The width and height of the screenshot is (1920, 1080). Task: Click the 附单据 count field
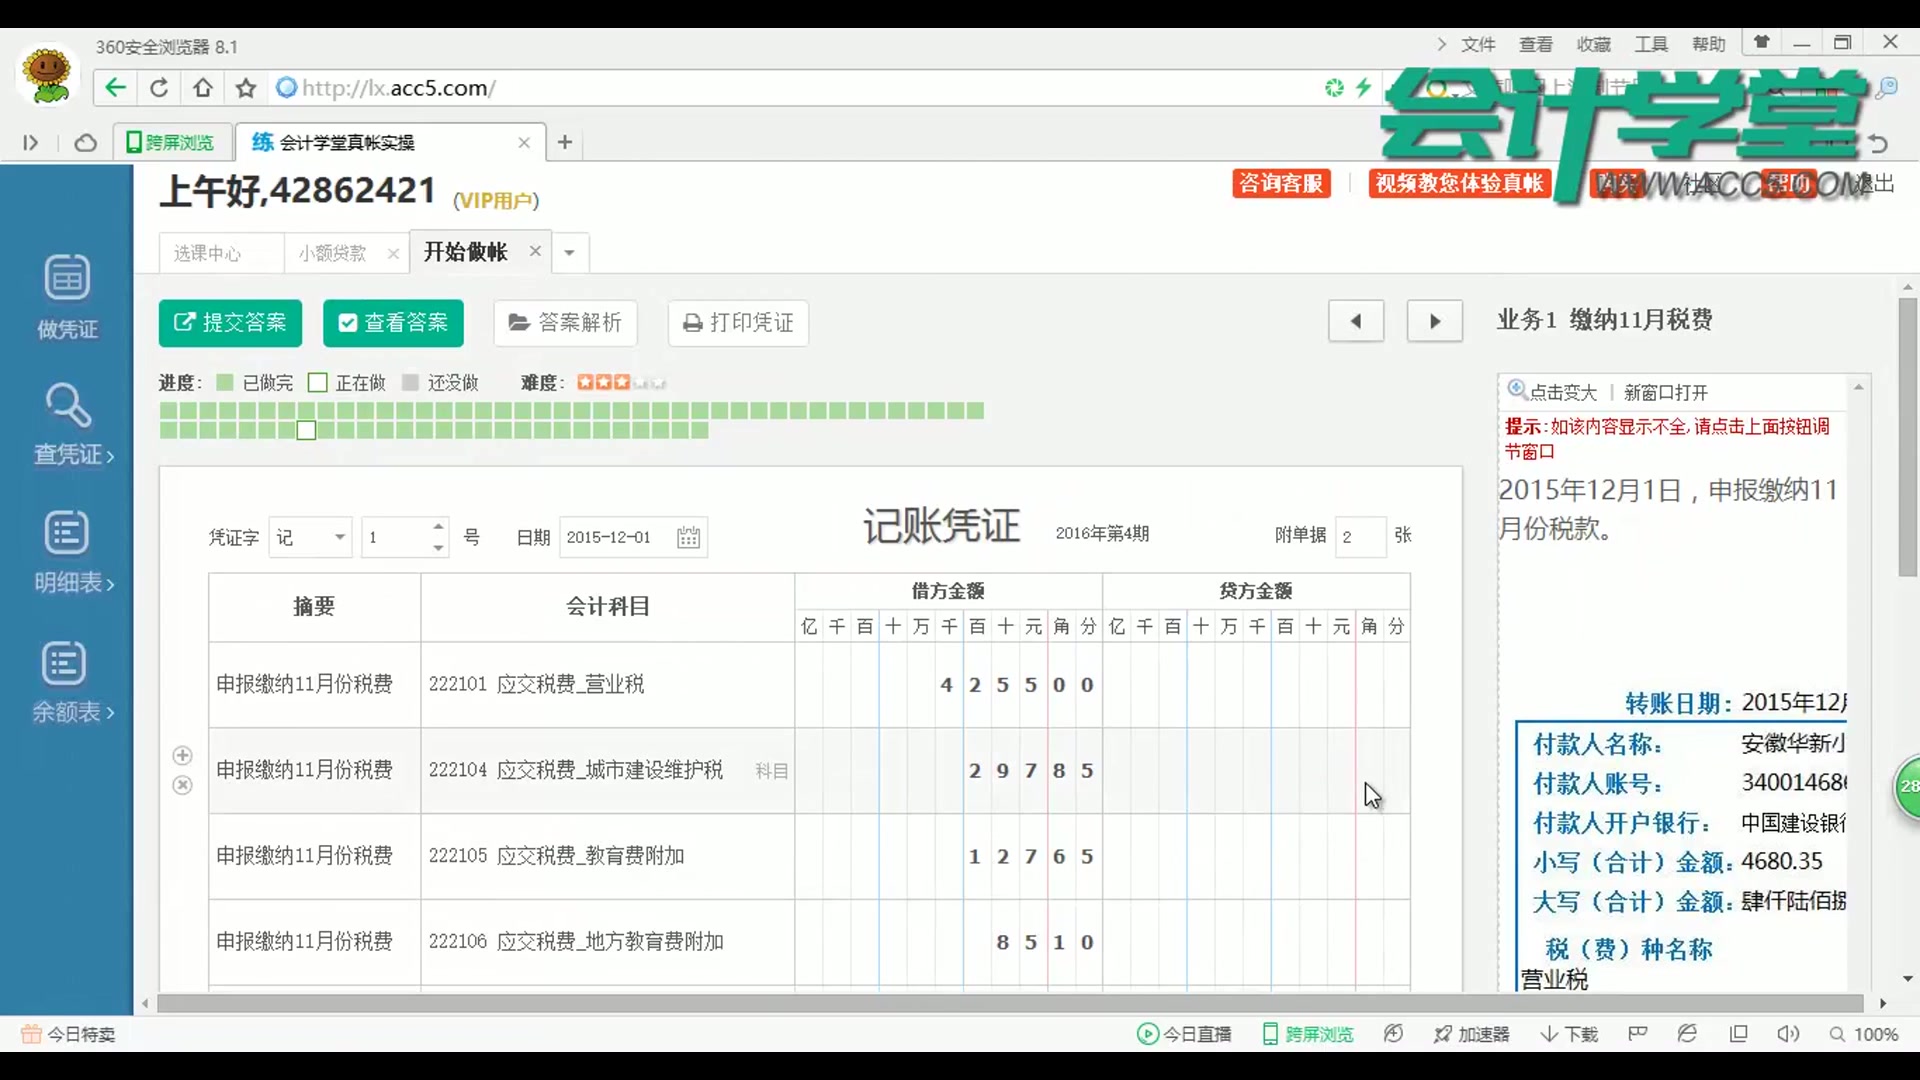pos(1360,536)
